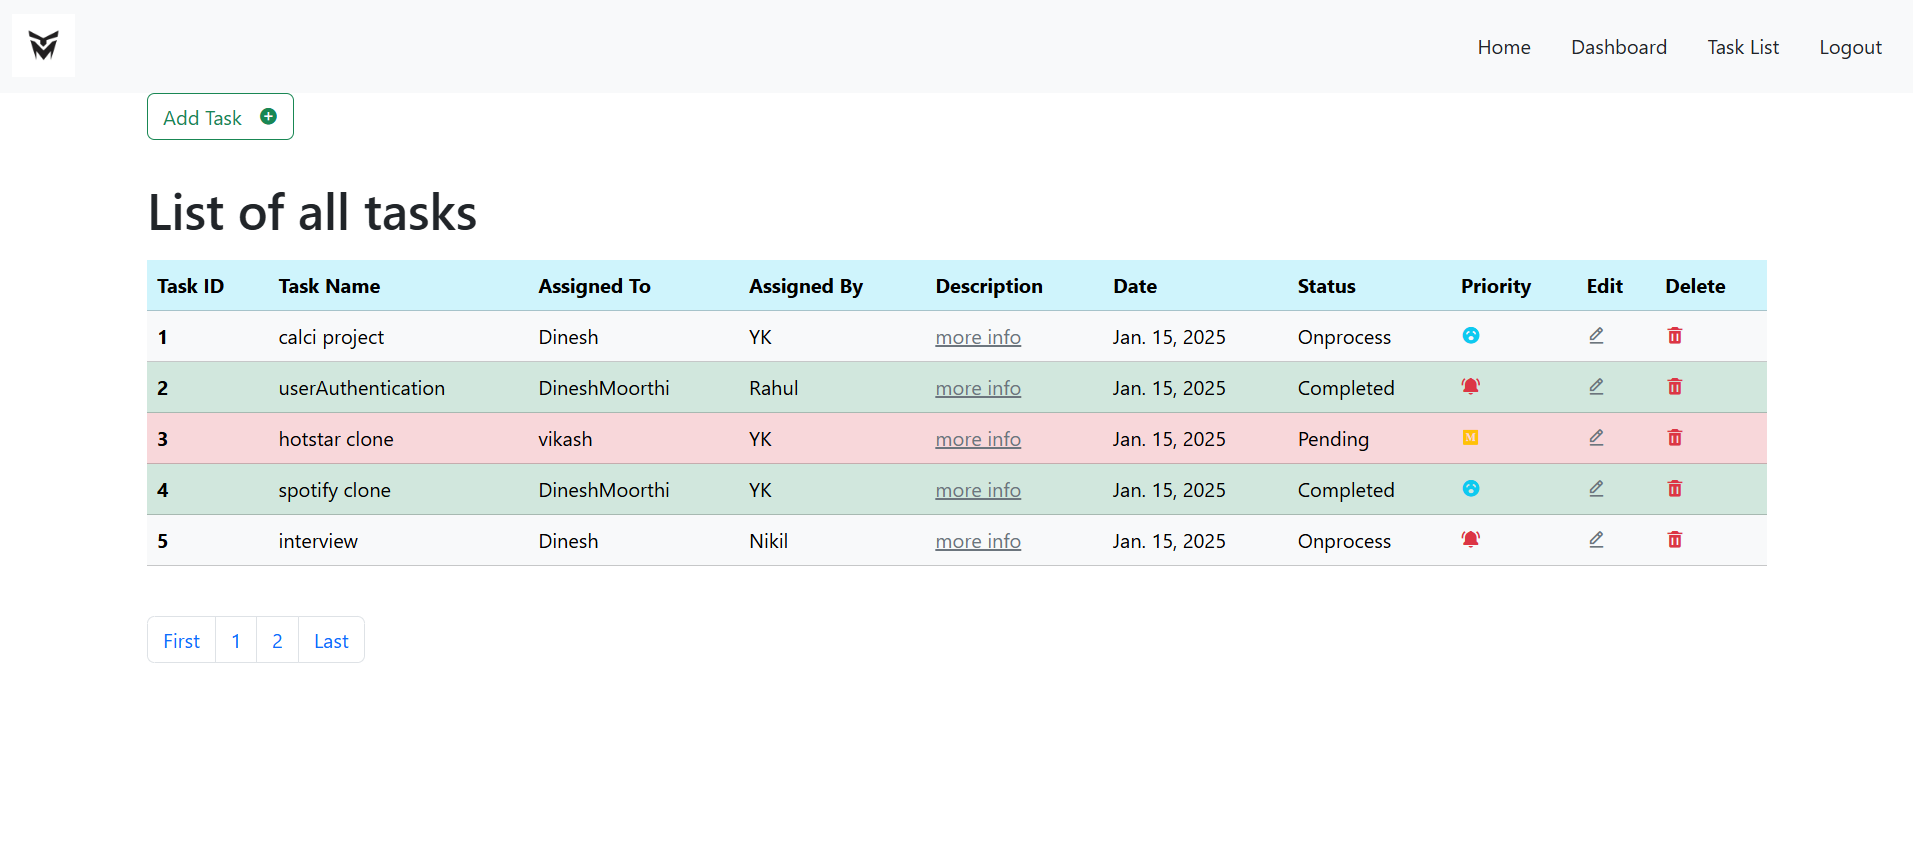Open more info for spotify clone

(x=978, y=491)
